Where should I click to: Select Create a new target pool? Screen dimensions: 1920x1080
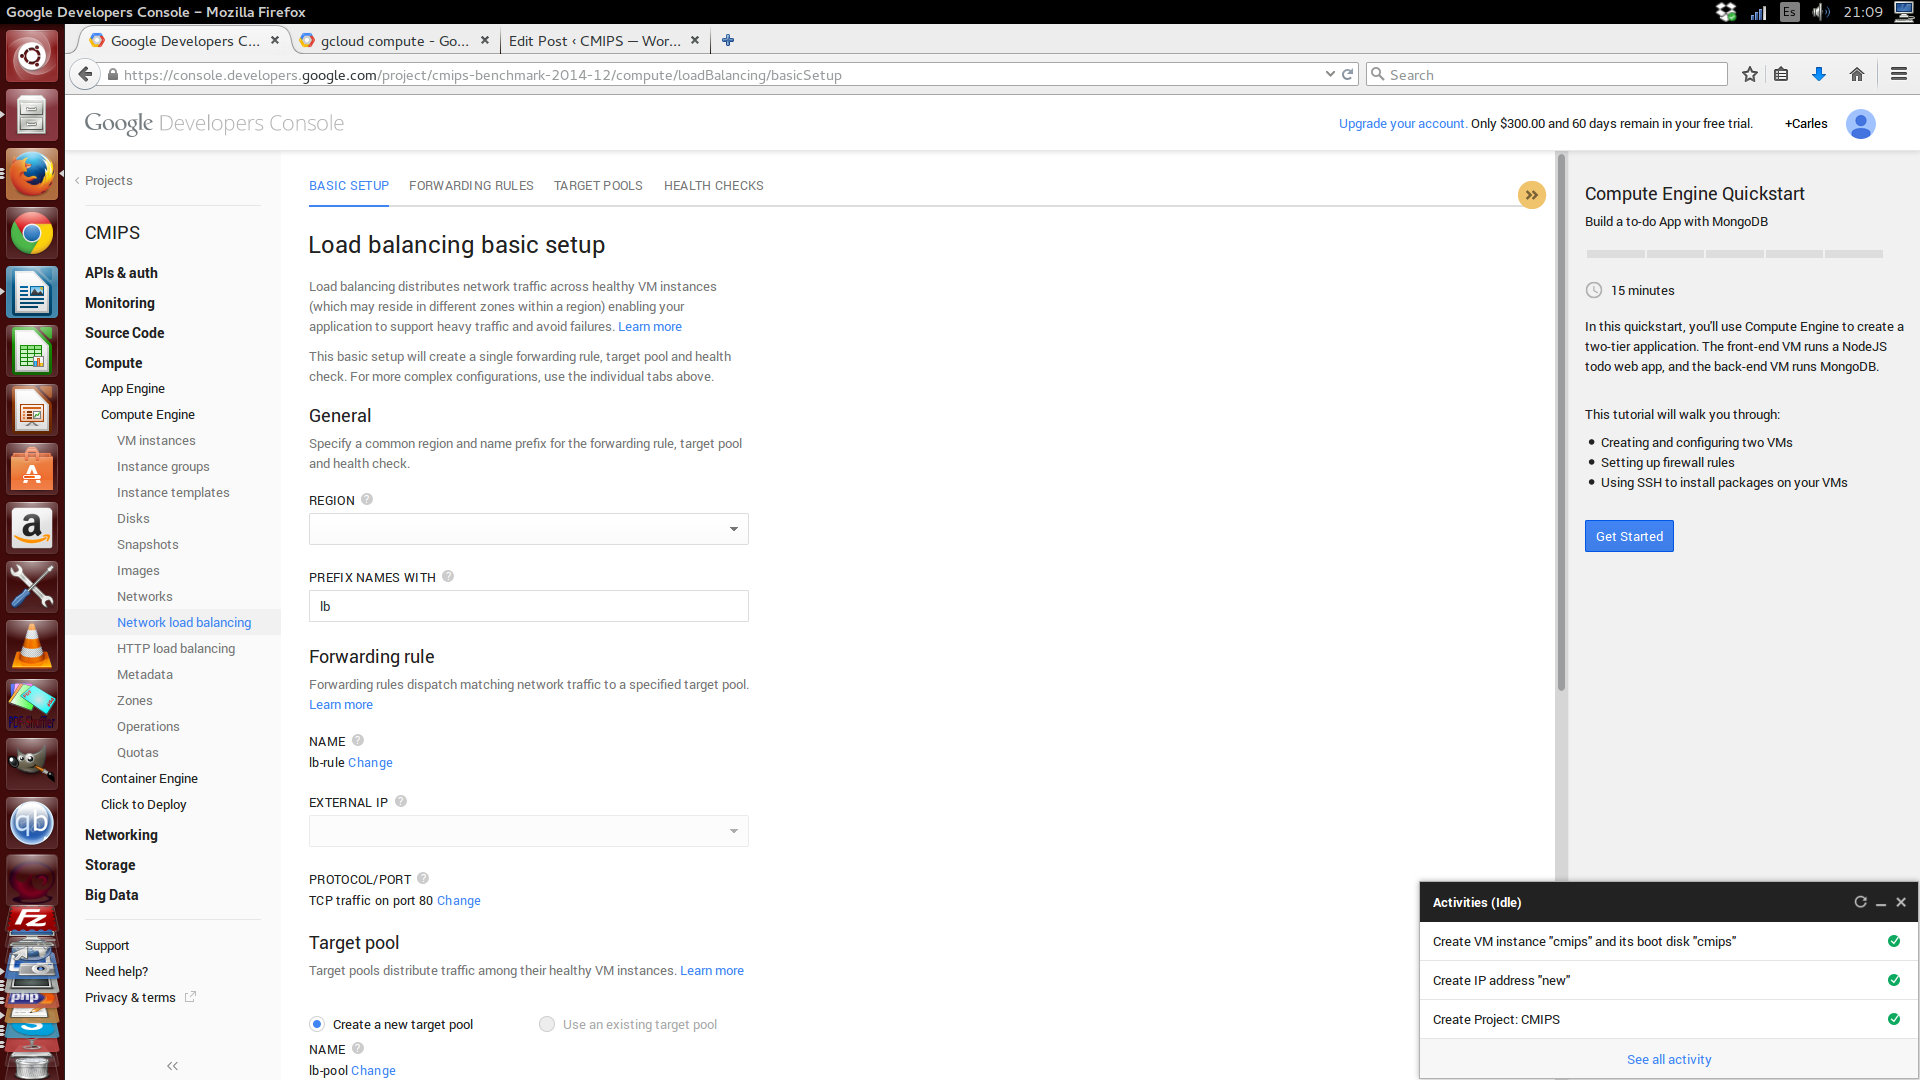click(x=317, y=1024)
